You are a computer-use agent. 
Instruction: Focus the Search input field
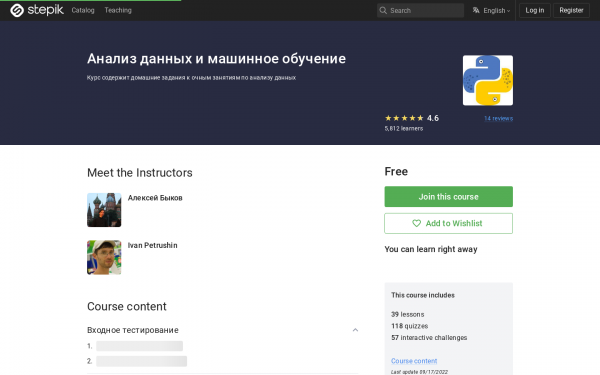420,10
